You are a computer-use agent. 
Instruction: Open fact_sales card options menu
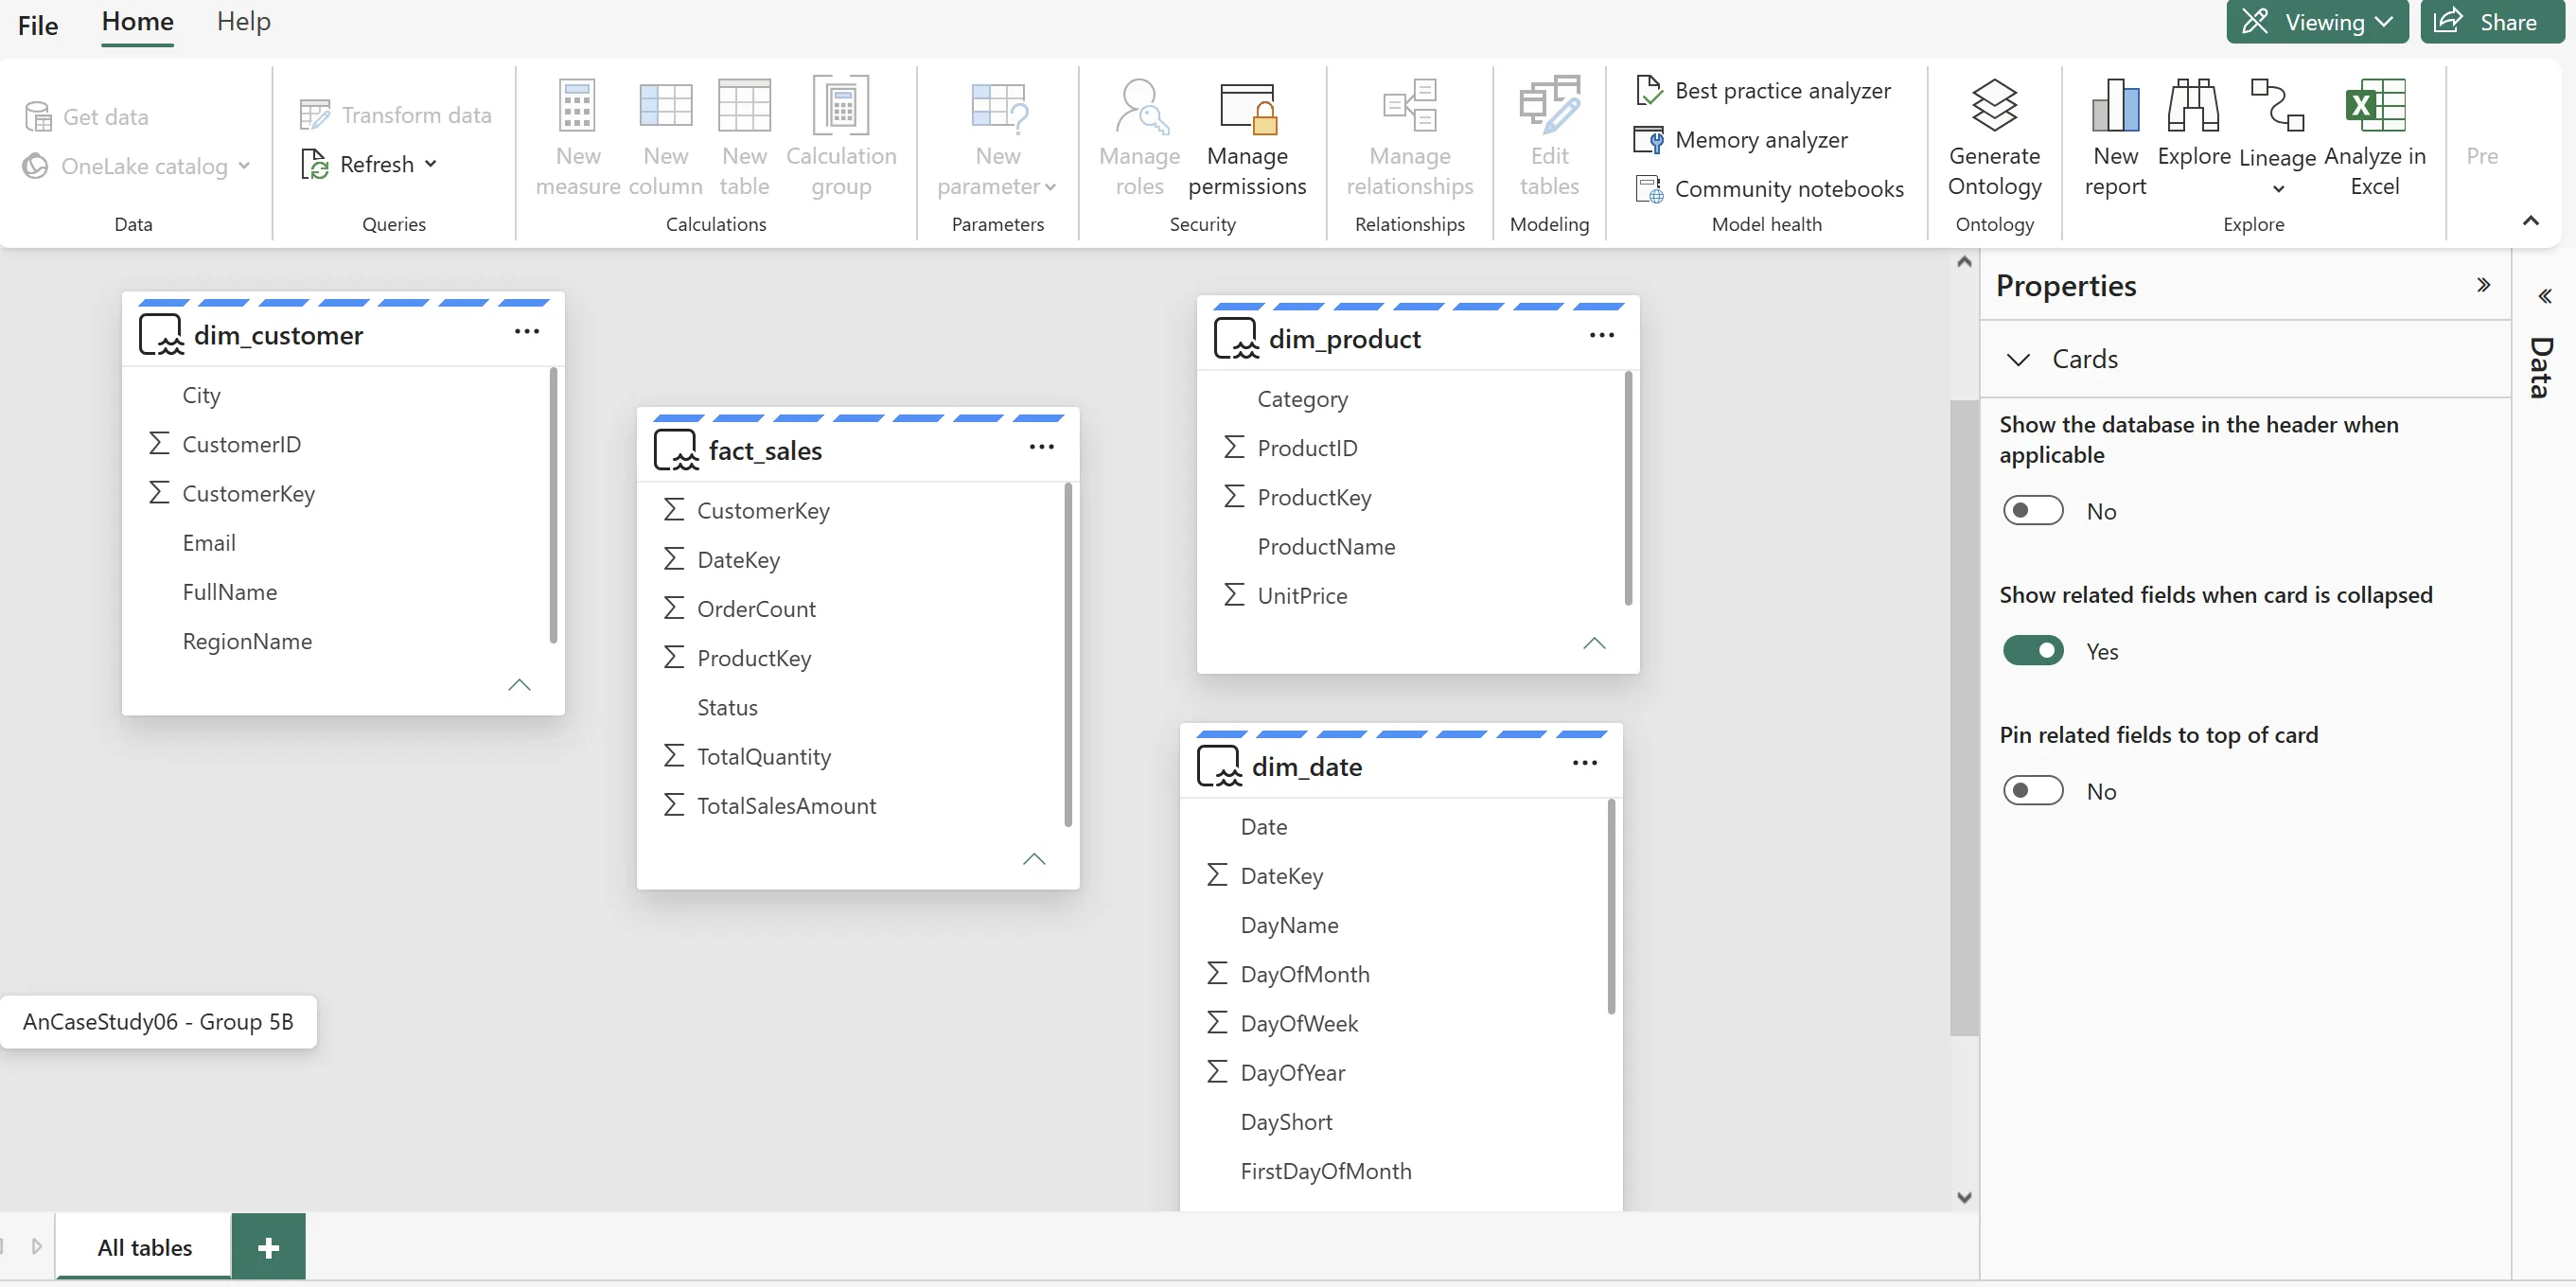coord(1041,447)
